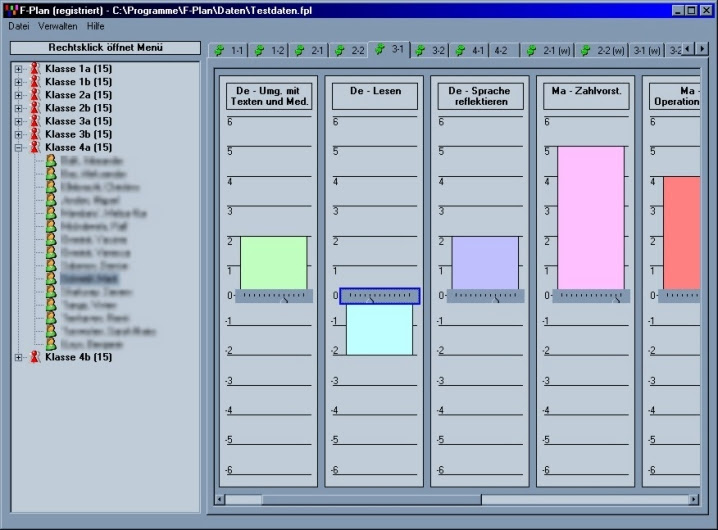Click the De - Sprache reflektieren slider
Image resolution: width=718 pixels, height=530 pixels.
[x=485, y=296]
